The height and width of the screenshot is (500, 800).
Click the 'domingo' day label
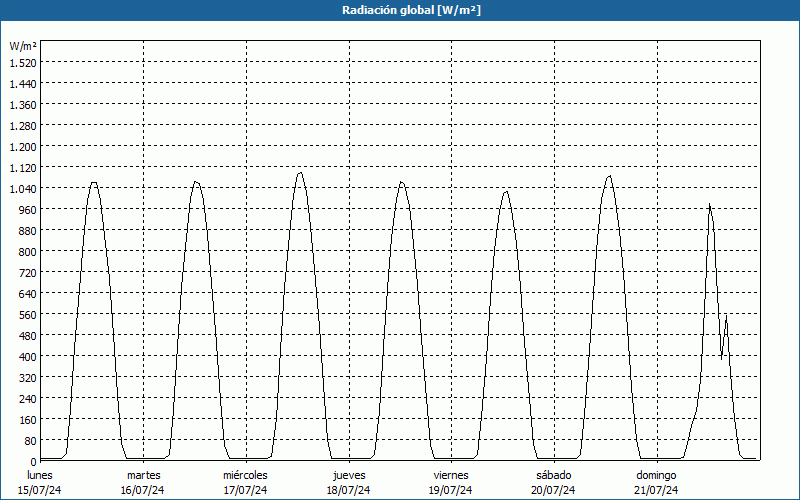pyautogui.click(x=656, y=476)
